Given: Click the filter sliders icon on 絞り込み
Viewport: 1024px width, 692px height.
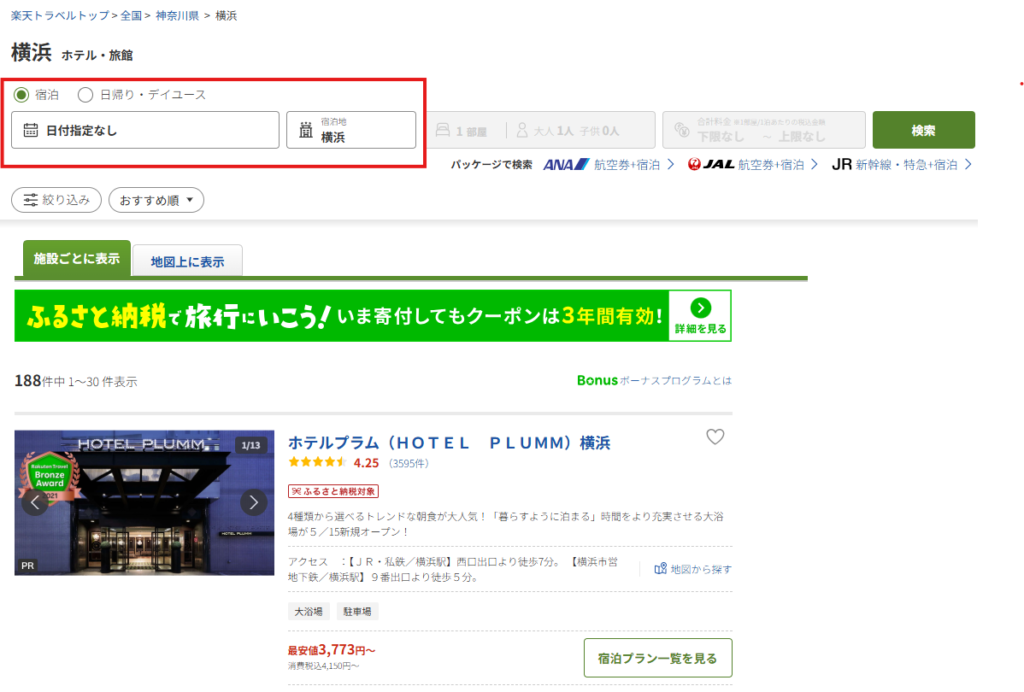Looking at the screenshot, I should point(31,200).
